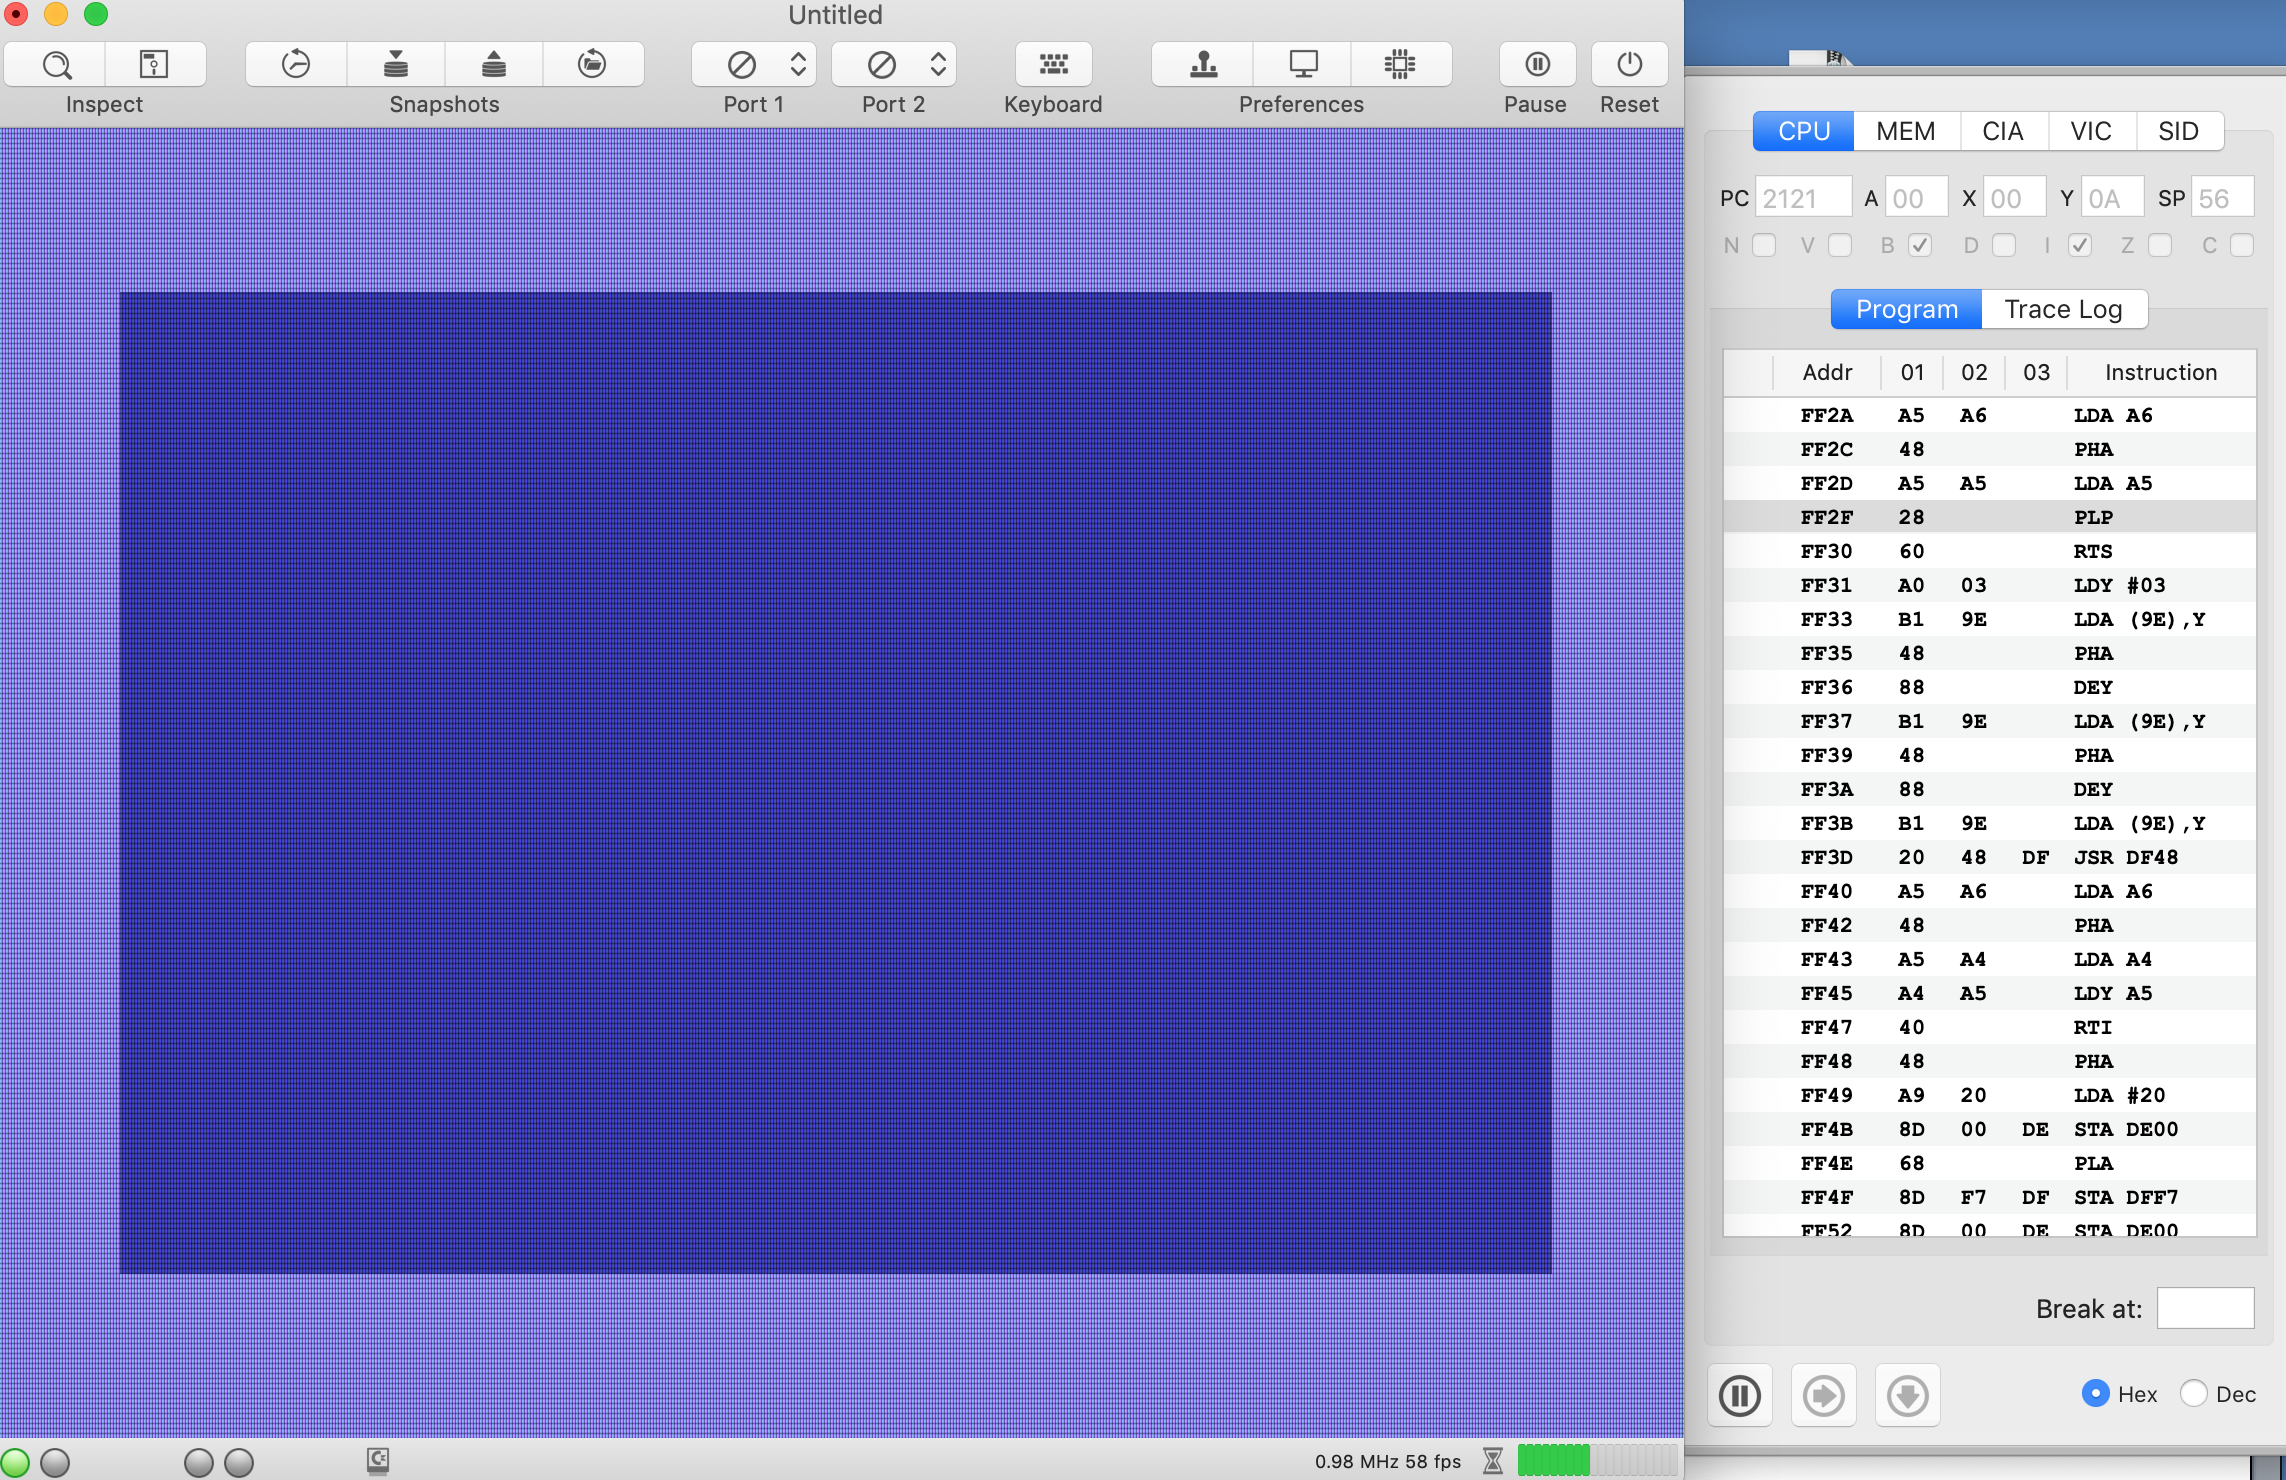The width and height of the screenshot is (2286, 1480).
Task: Switch to the SID tab
Action: pos(2179,131)
